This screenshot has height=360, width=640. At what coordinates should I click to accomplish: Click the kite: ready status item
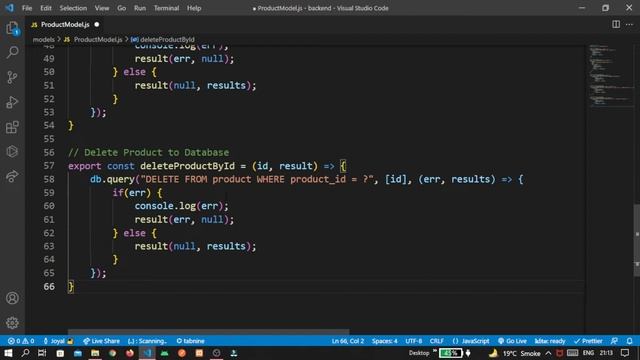tap(550, 341)
